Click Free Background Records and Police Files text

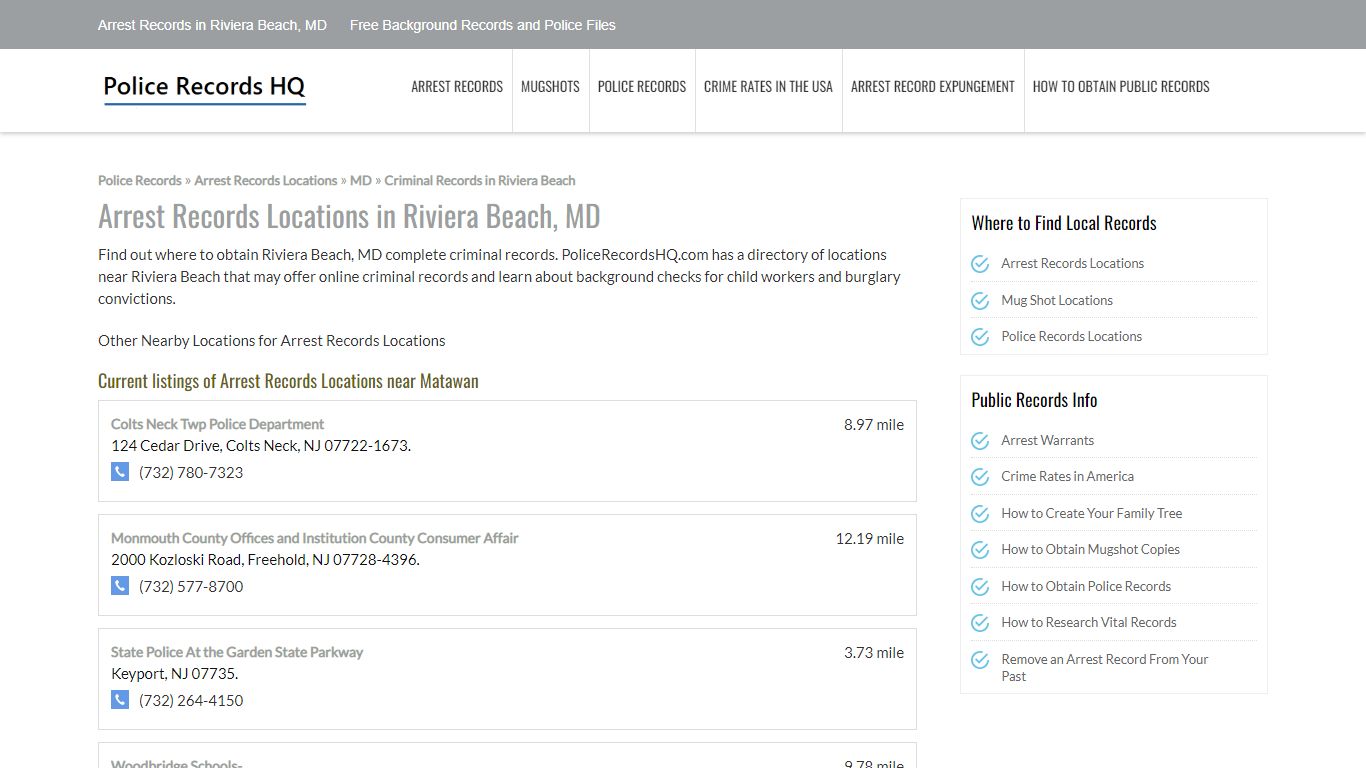(x=483, y=25)
